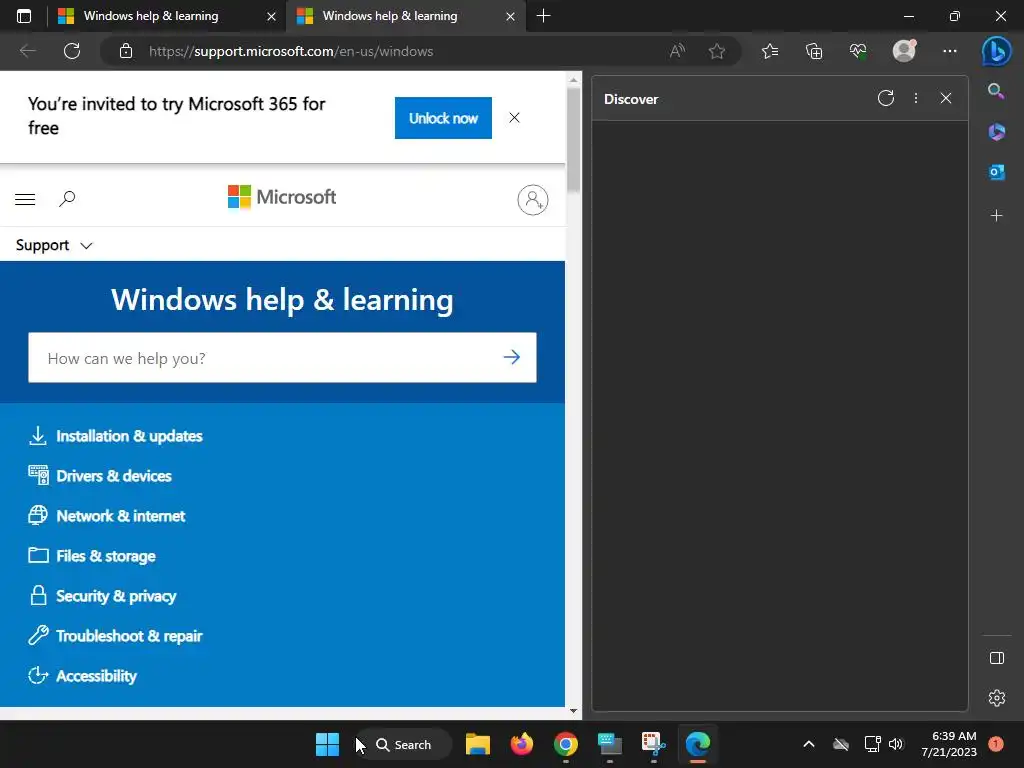This screenshot has height=768, width=1024.
Task: Open Firefox from taskbar
Action: tap(522, 744)
